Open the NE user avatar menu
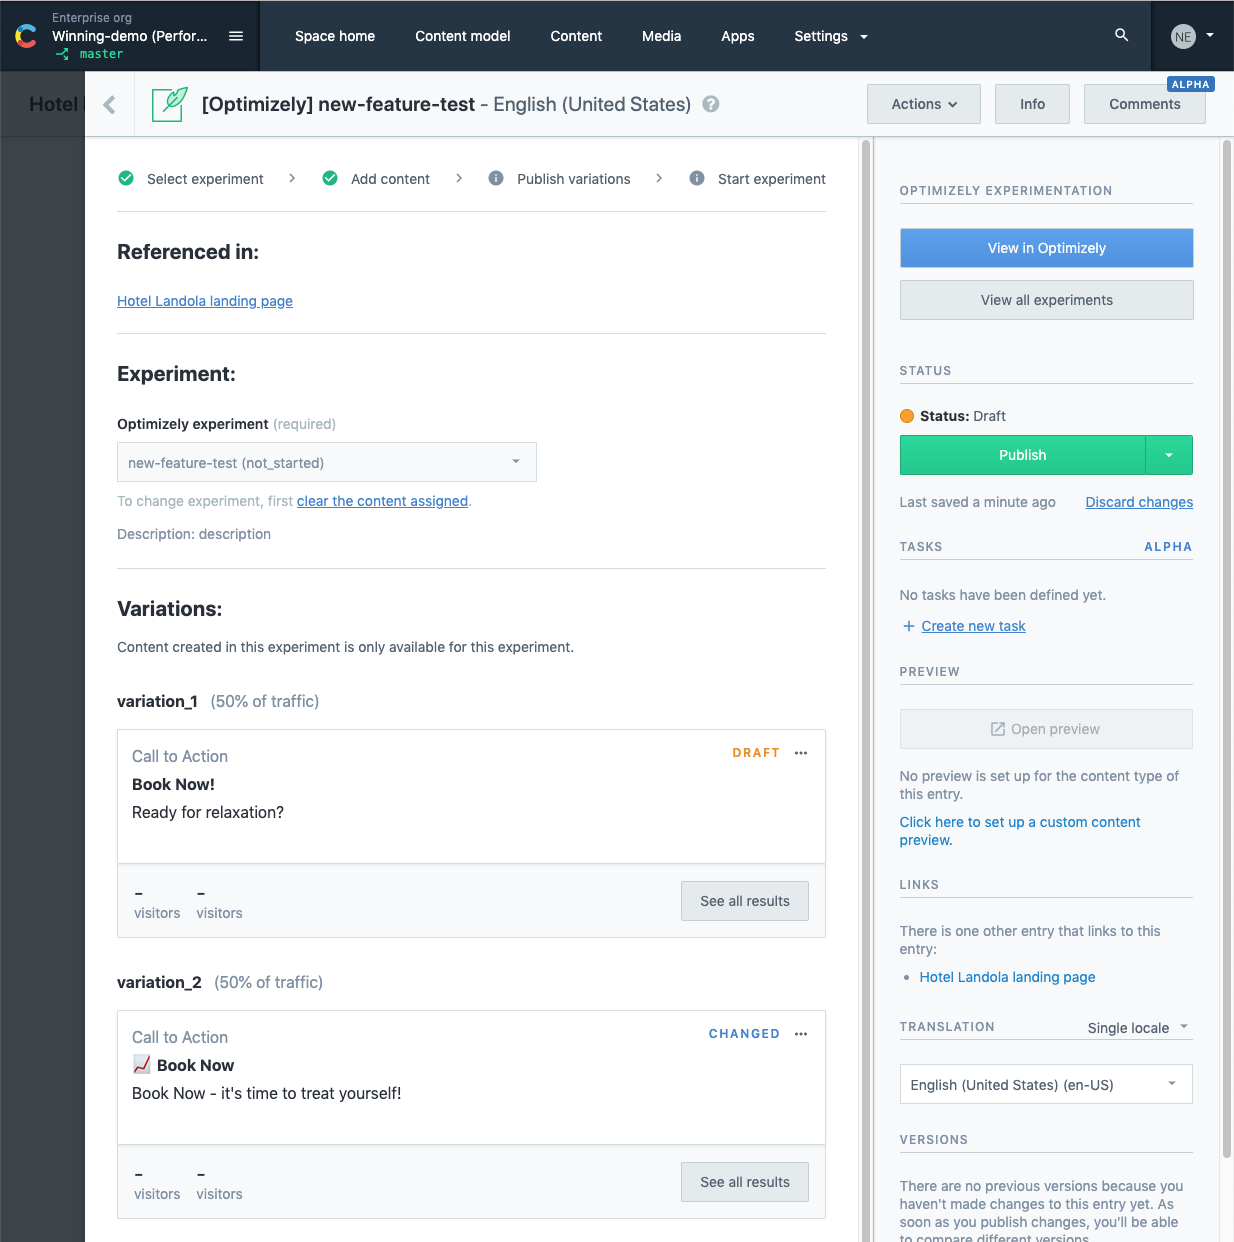This screenshot has height=1242, width=1234. (1183, 36)
